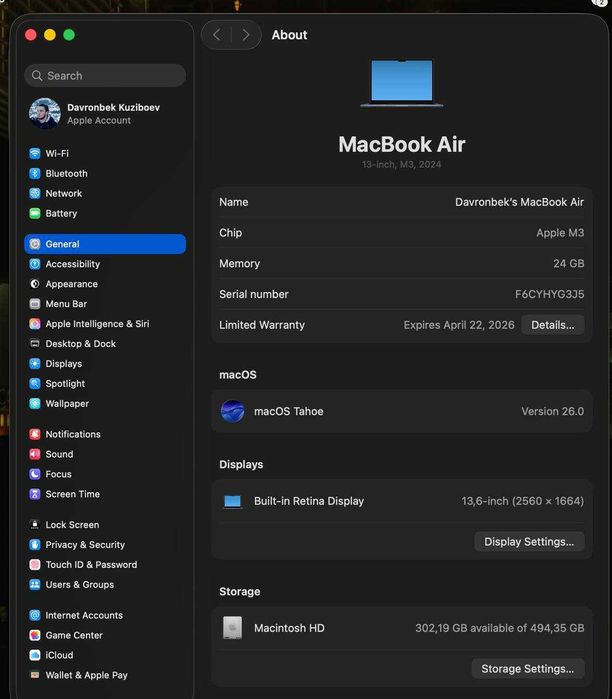Open Focus moon icon
612x699 pixels.
click(x=35, y=474)
